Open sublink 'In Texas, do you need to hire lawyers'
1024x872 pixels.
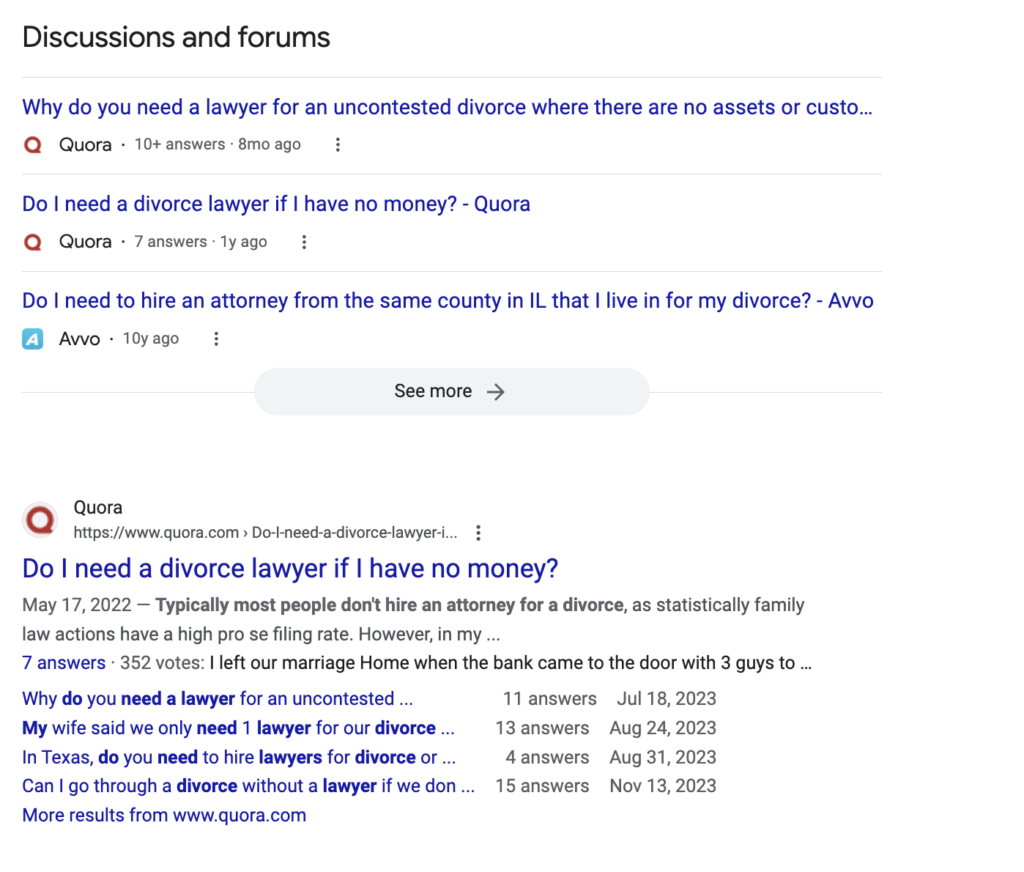coord(239,758)
